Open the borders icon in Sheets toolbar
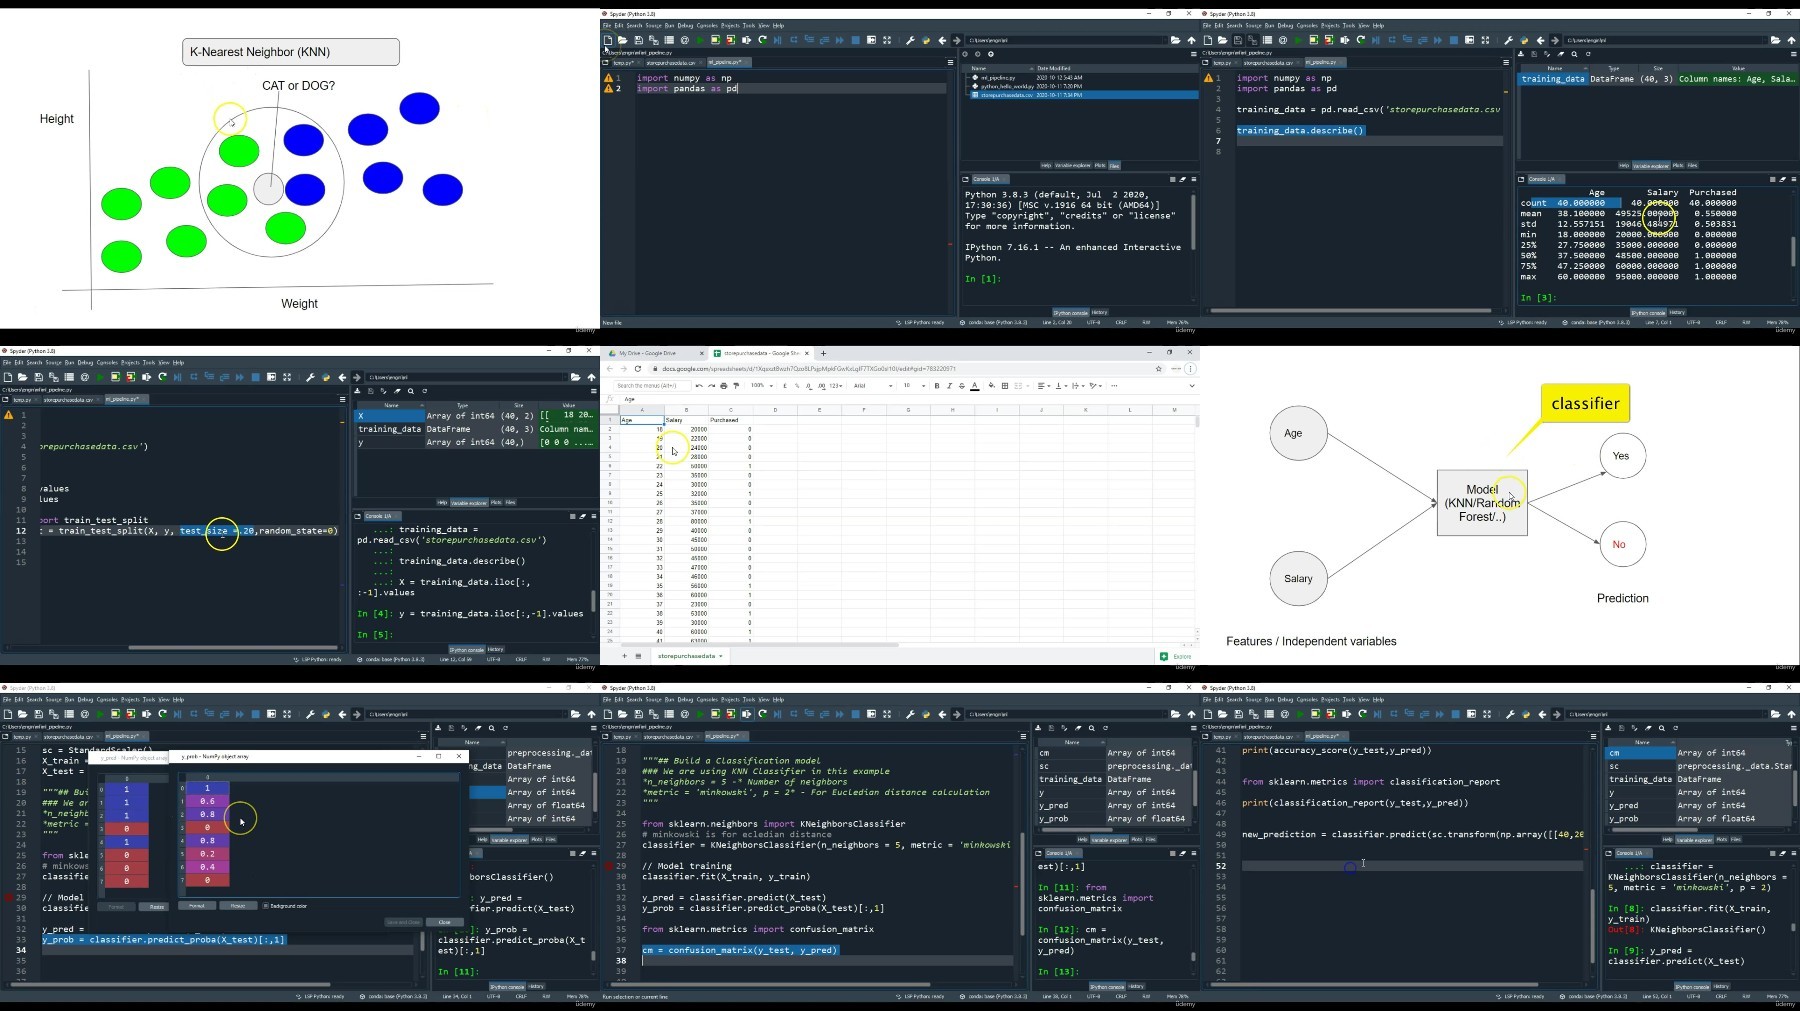The width and height of the screenshot is (1800, 1011). (x=1005, y=386)
